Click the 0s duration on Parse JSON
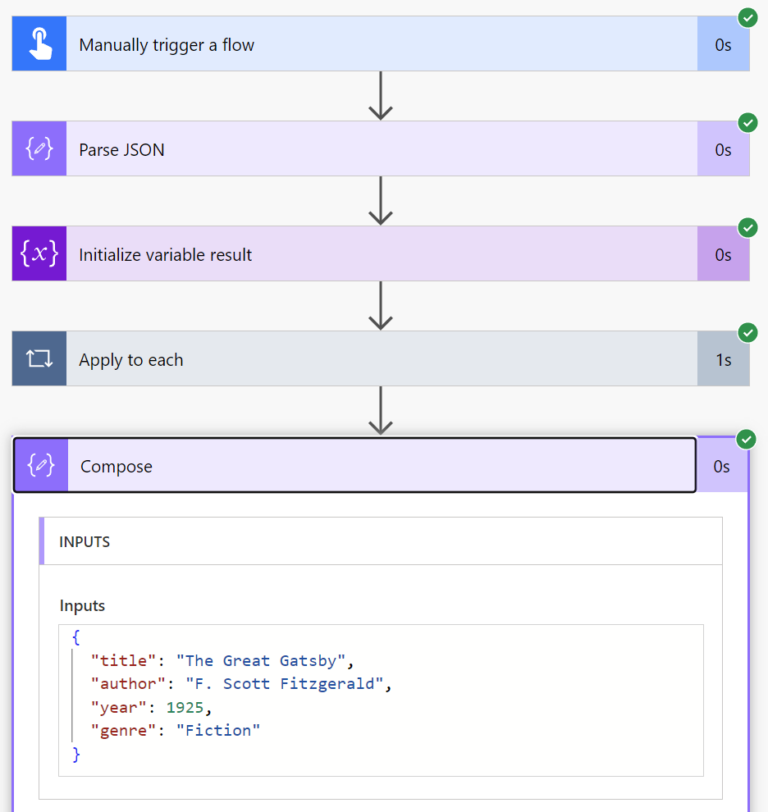This screenshot has width=768, height=812. pyautogui.click(x=722, y=148)
